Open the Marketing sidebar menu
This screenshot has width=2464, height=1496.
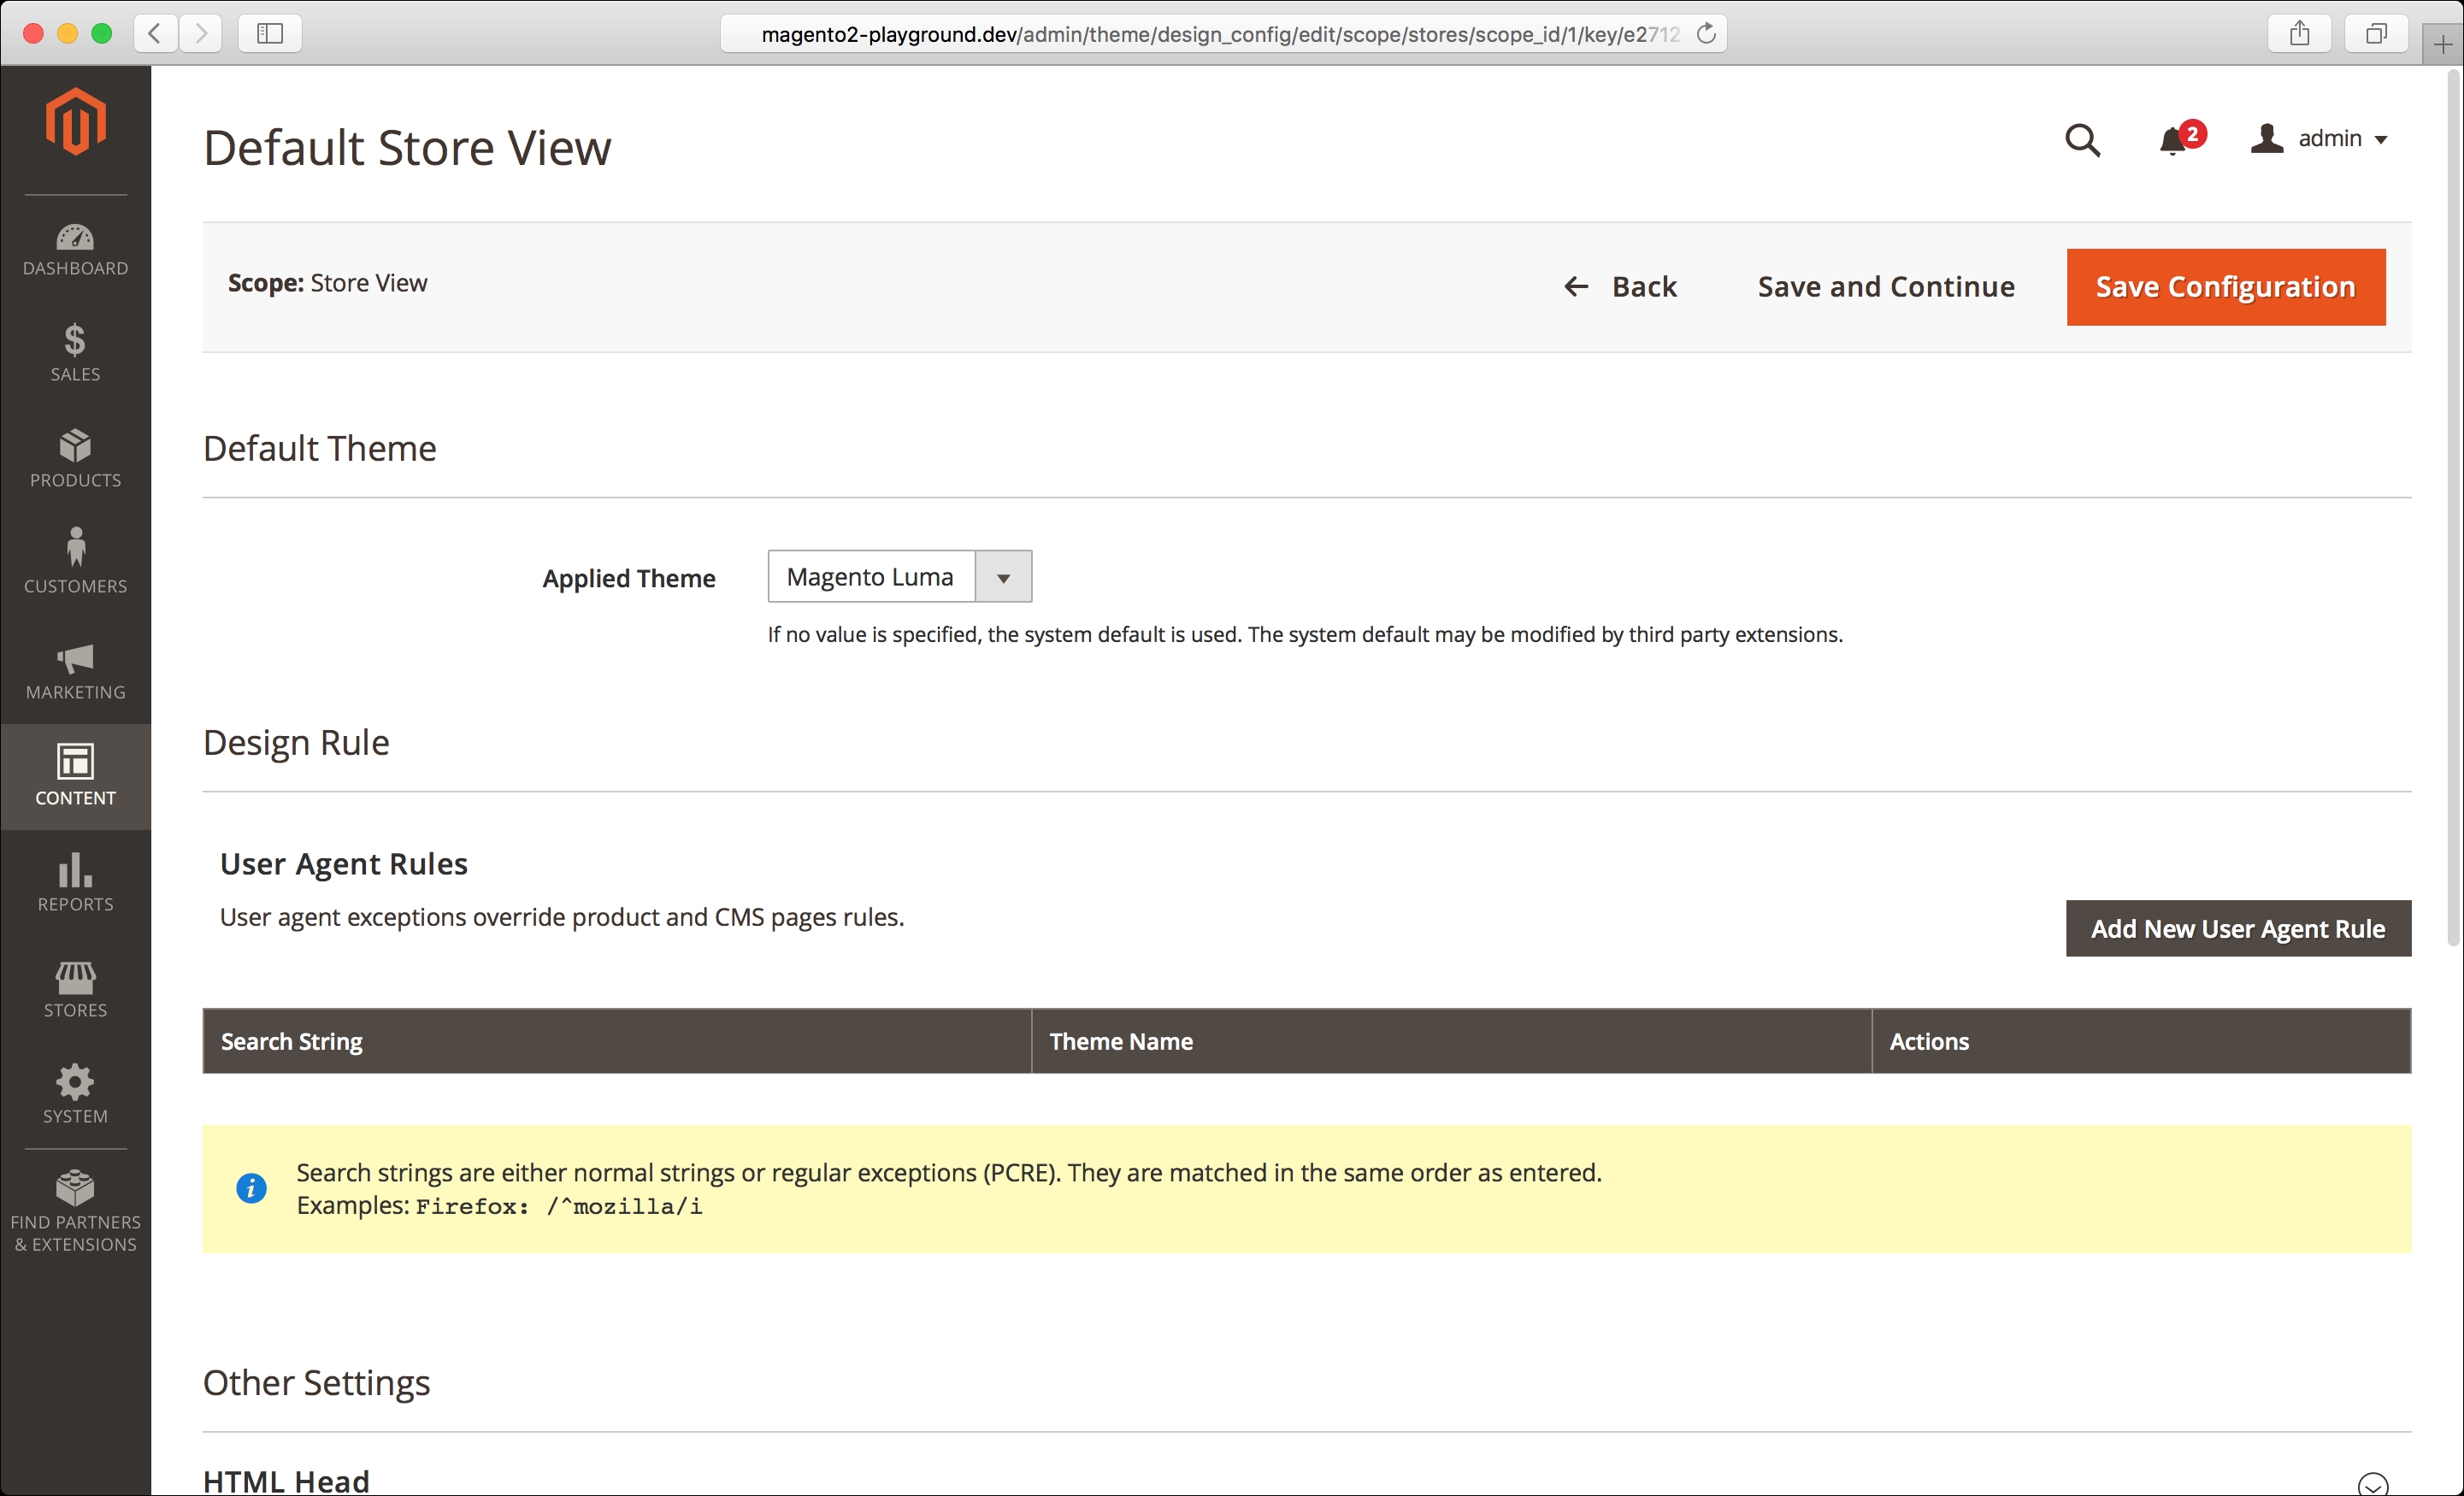75,671
